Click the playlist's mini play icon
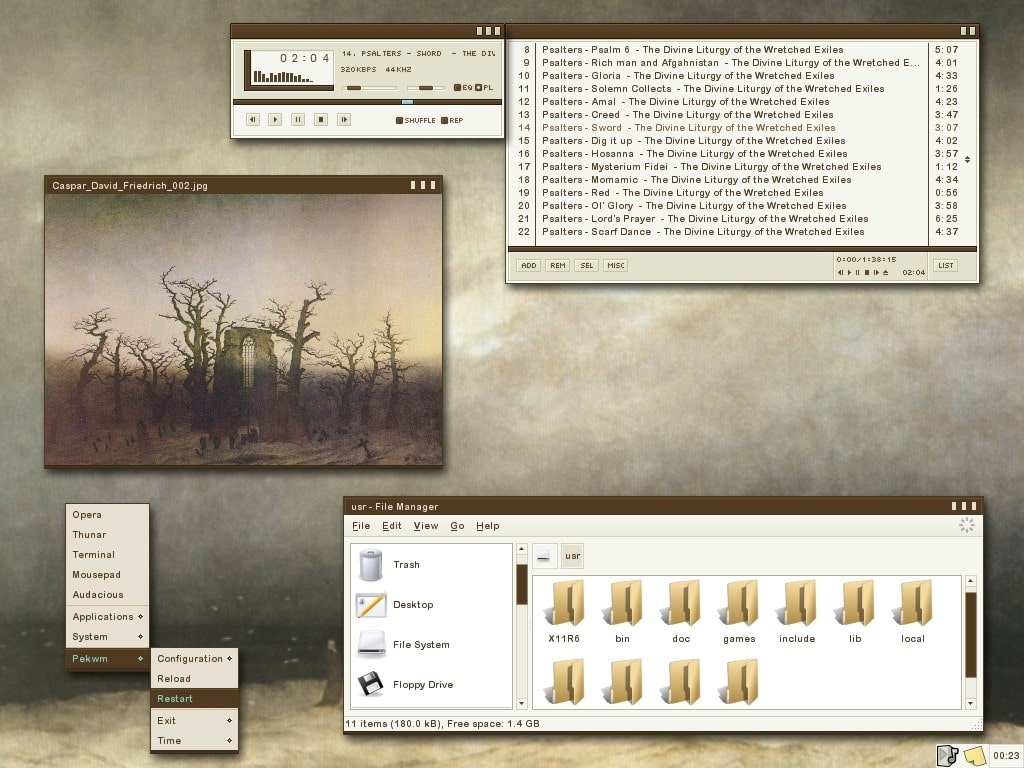This screenshot has width=1024, height=768. pyautogui.click(x=850, y=272)
